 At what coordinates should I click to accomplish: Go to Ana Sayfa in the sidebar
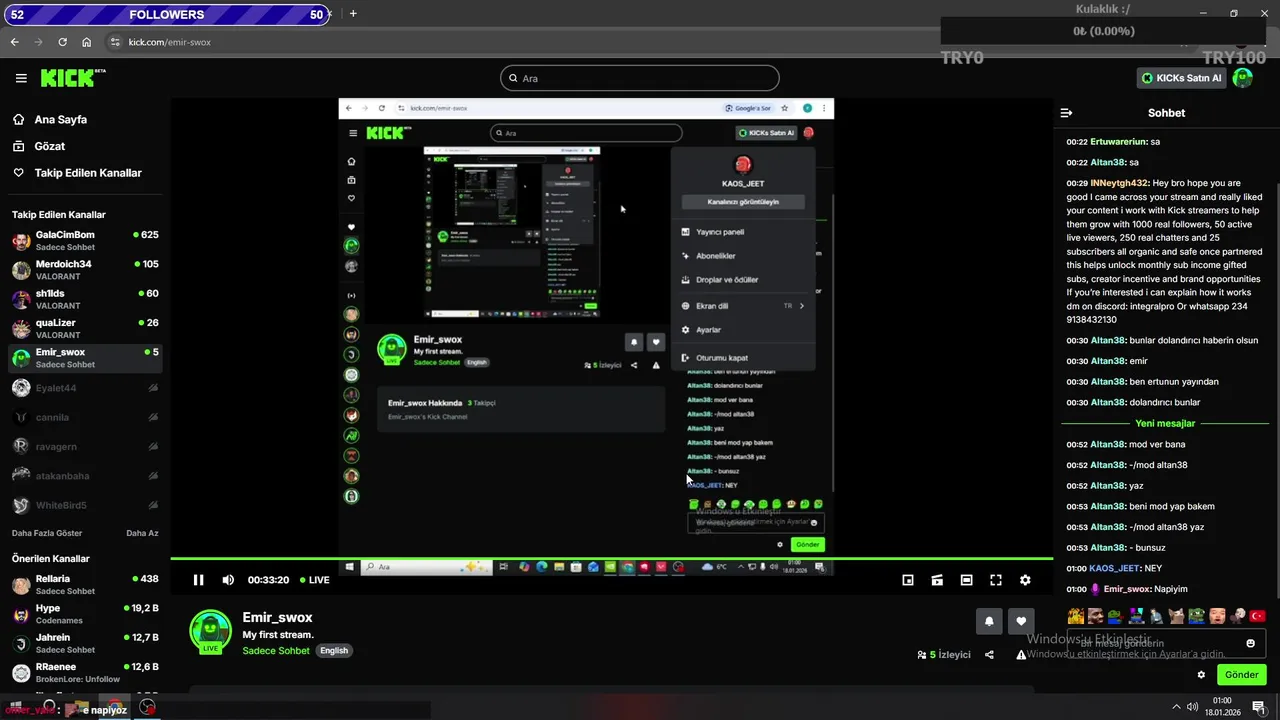(60, 119)
